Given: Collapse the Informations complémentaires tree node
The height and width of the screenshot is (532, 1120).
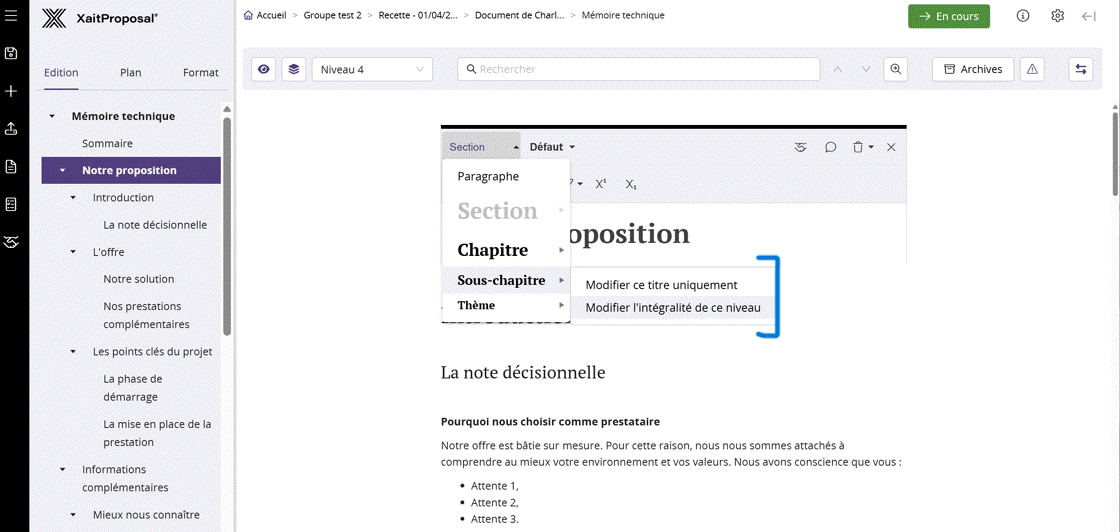Looking at the screenshot, I should [x=63, y=470].
